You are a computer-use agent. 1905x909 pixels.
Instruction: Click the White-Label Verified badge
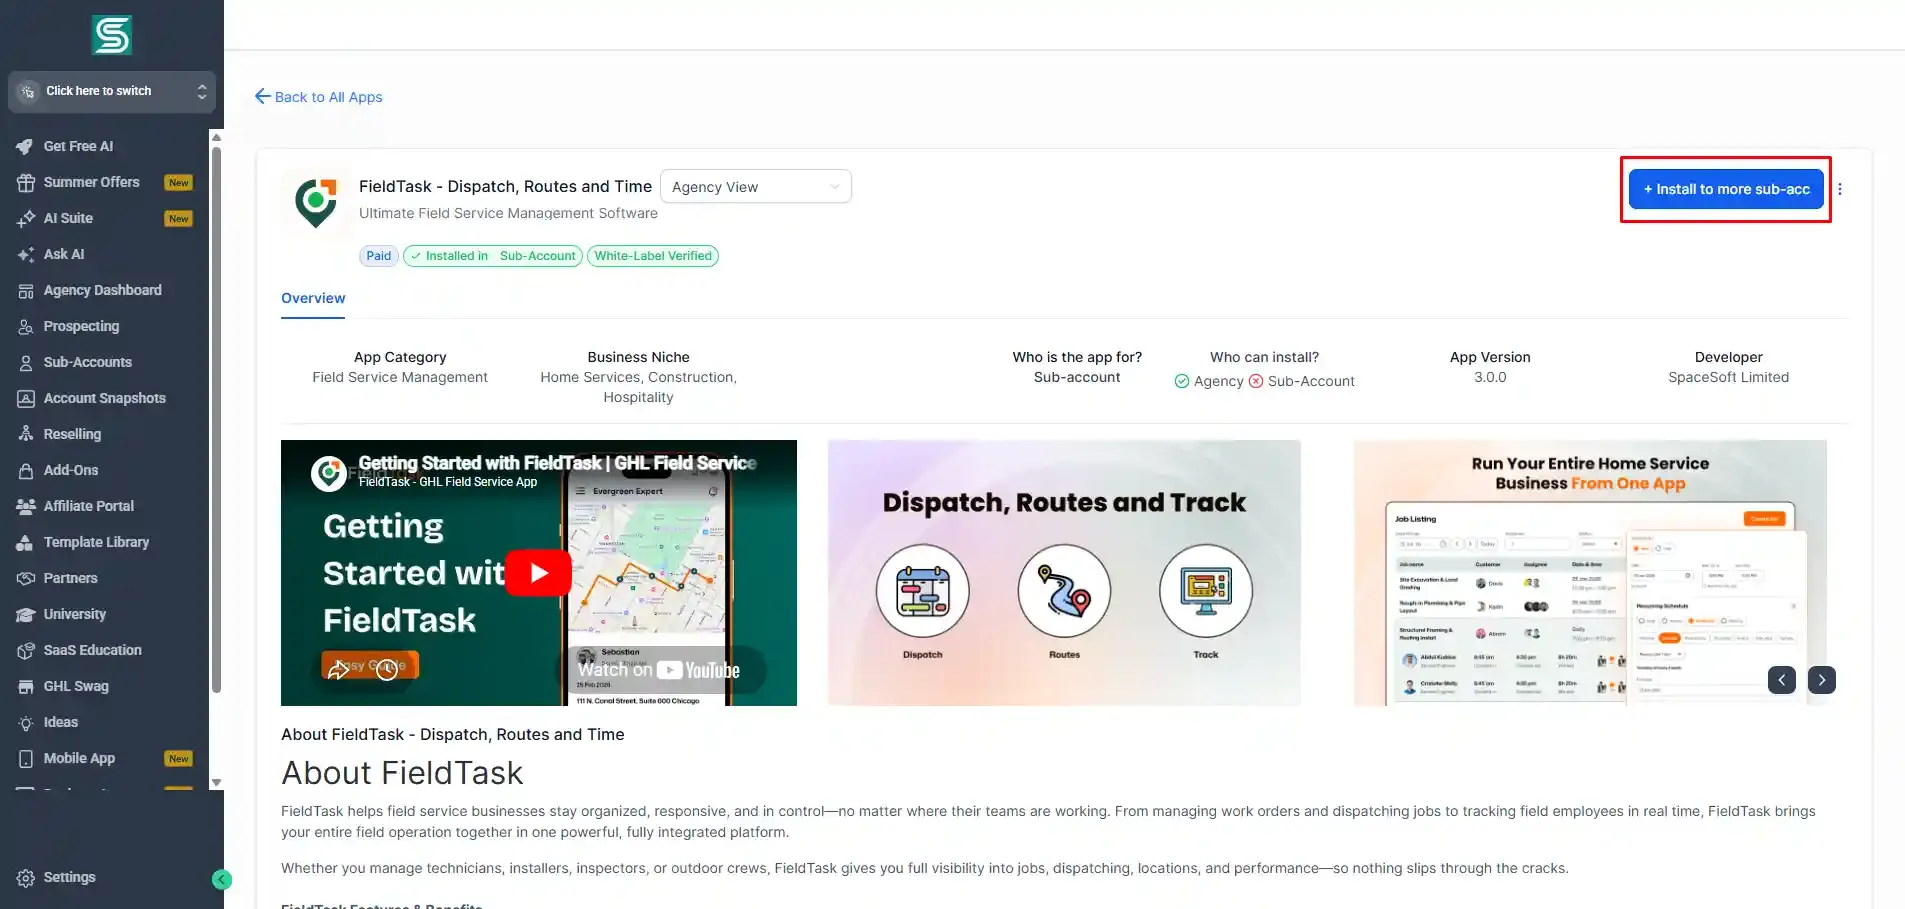(653, 256)
